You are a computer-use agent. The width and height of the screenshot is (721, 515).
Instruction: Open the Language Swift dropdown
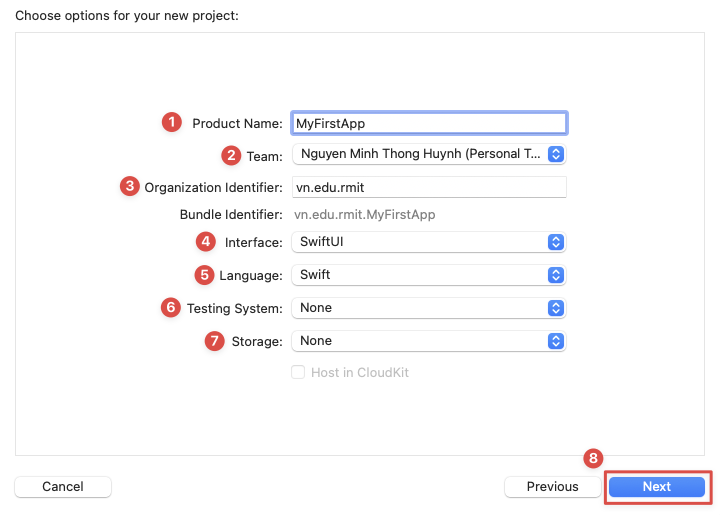click(x=429, y=275)
